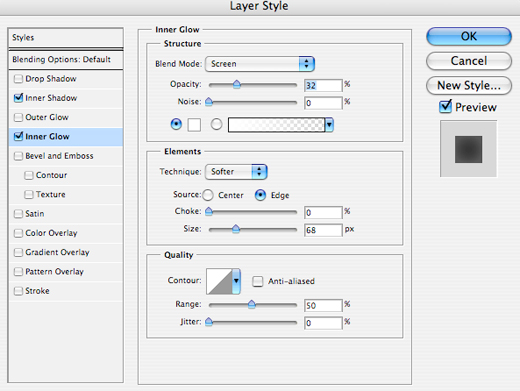Click the Size value input field
Viewport: 520px width, 391px height.
[323, 230]
